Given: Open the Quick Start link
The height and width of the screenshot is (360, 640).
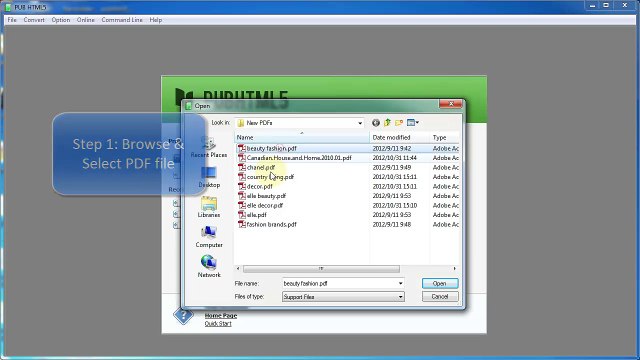Looking at the screenshot, I should [x=218, y=324].
